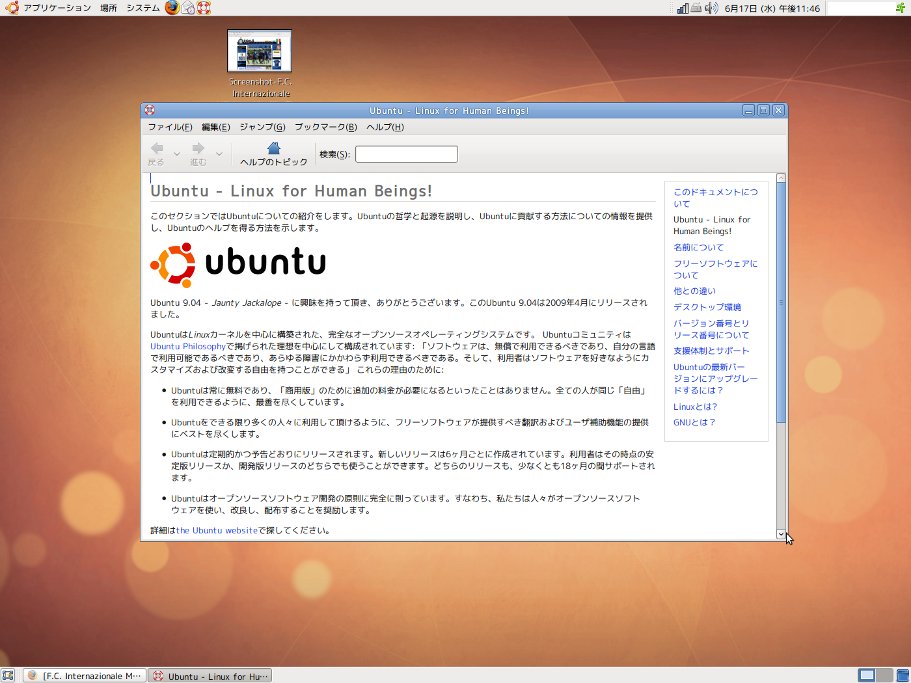
Task: Open the 場所 panel menu
Action: pos(109,8)
